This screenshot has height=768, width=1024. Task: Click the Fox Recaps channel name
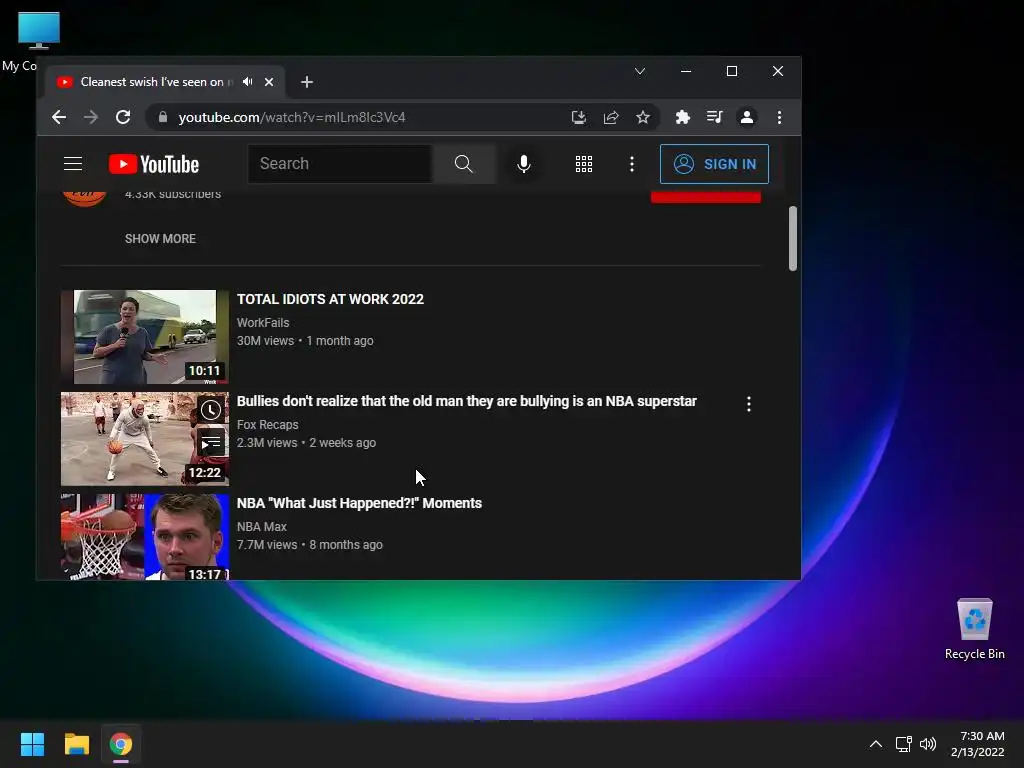point(268,424)
